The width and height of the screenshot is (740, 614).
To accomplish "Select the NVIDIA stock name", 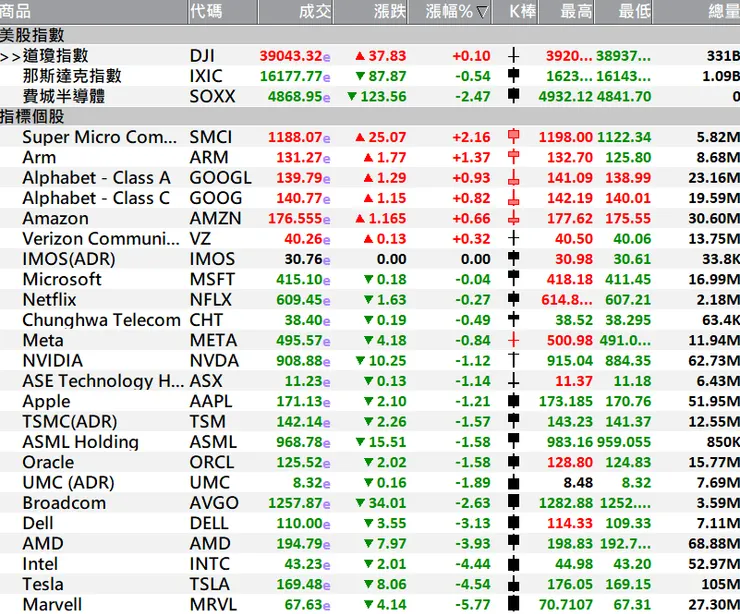I will [x=52, y=361].
